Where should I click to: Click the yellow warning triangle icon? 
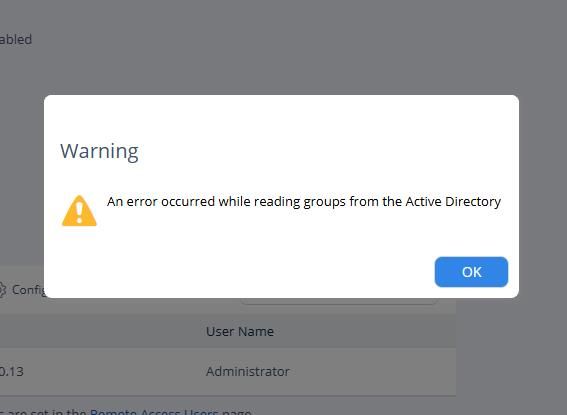point(79,211)
